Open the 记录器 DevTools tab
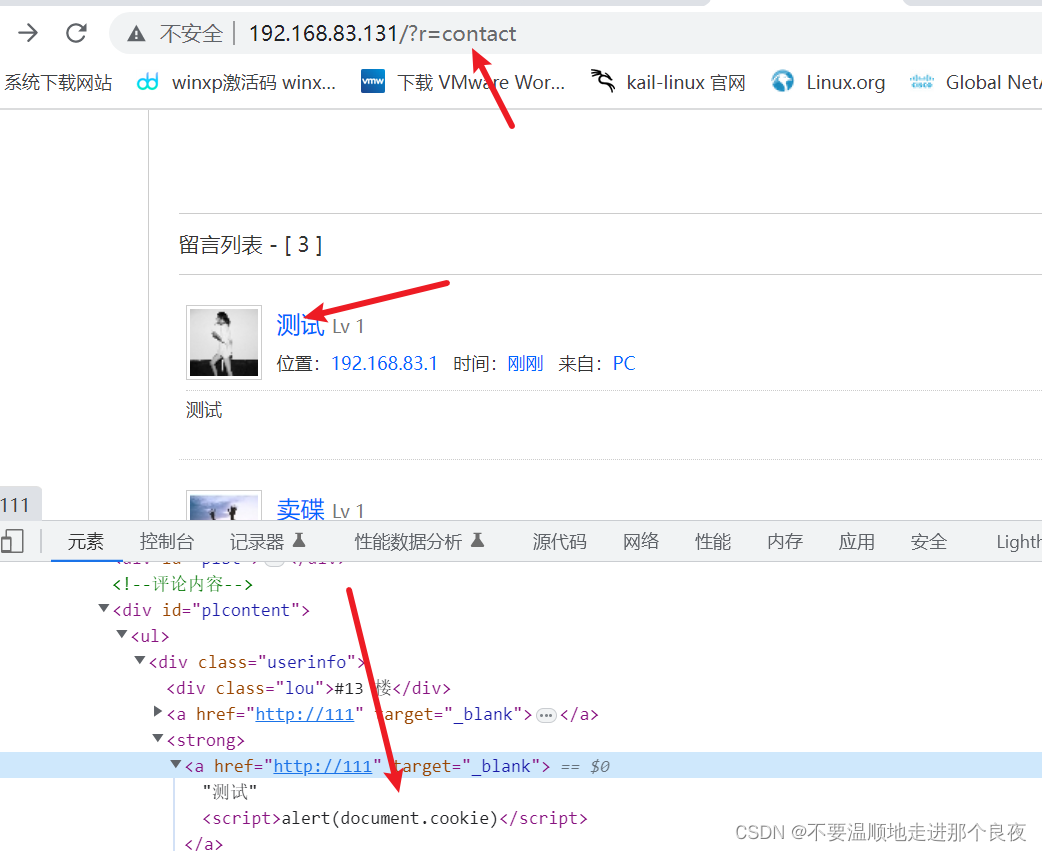The image size is (1042, 851). point(267,541)
